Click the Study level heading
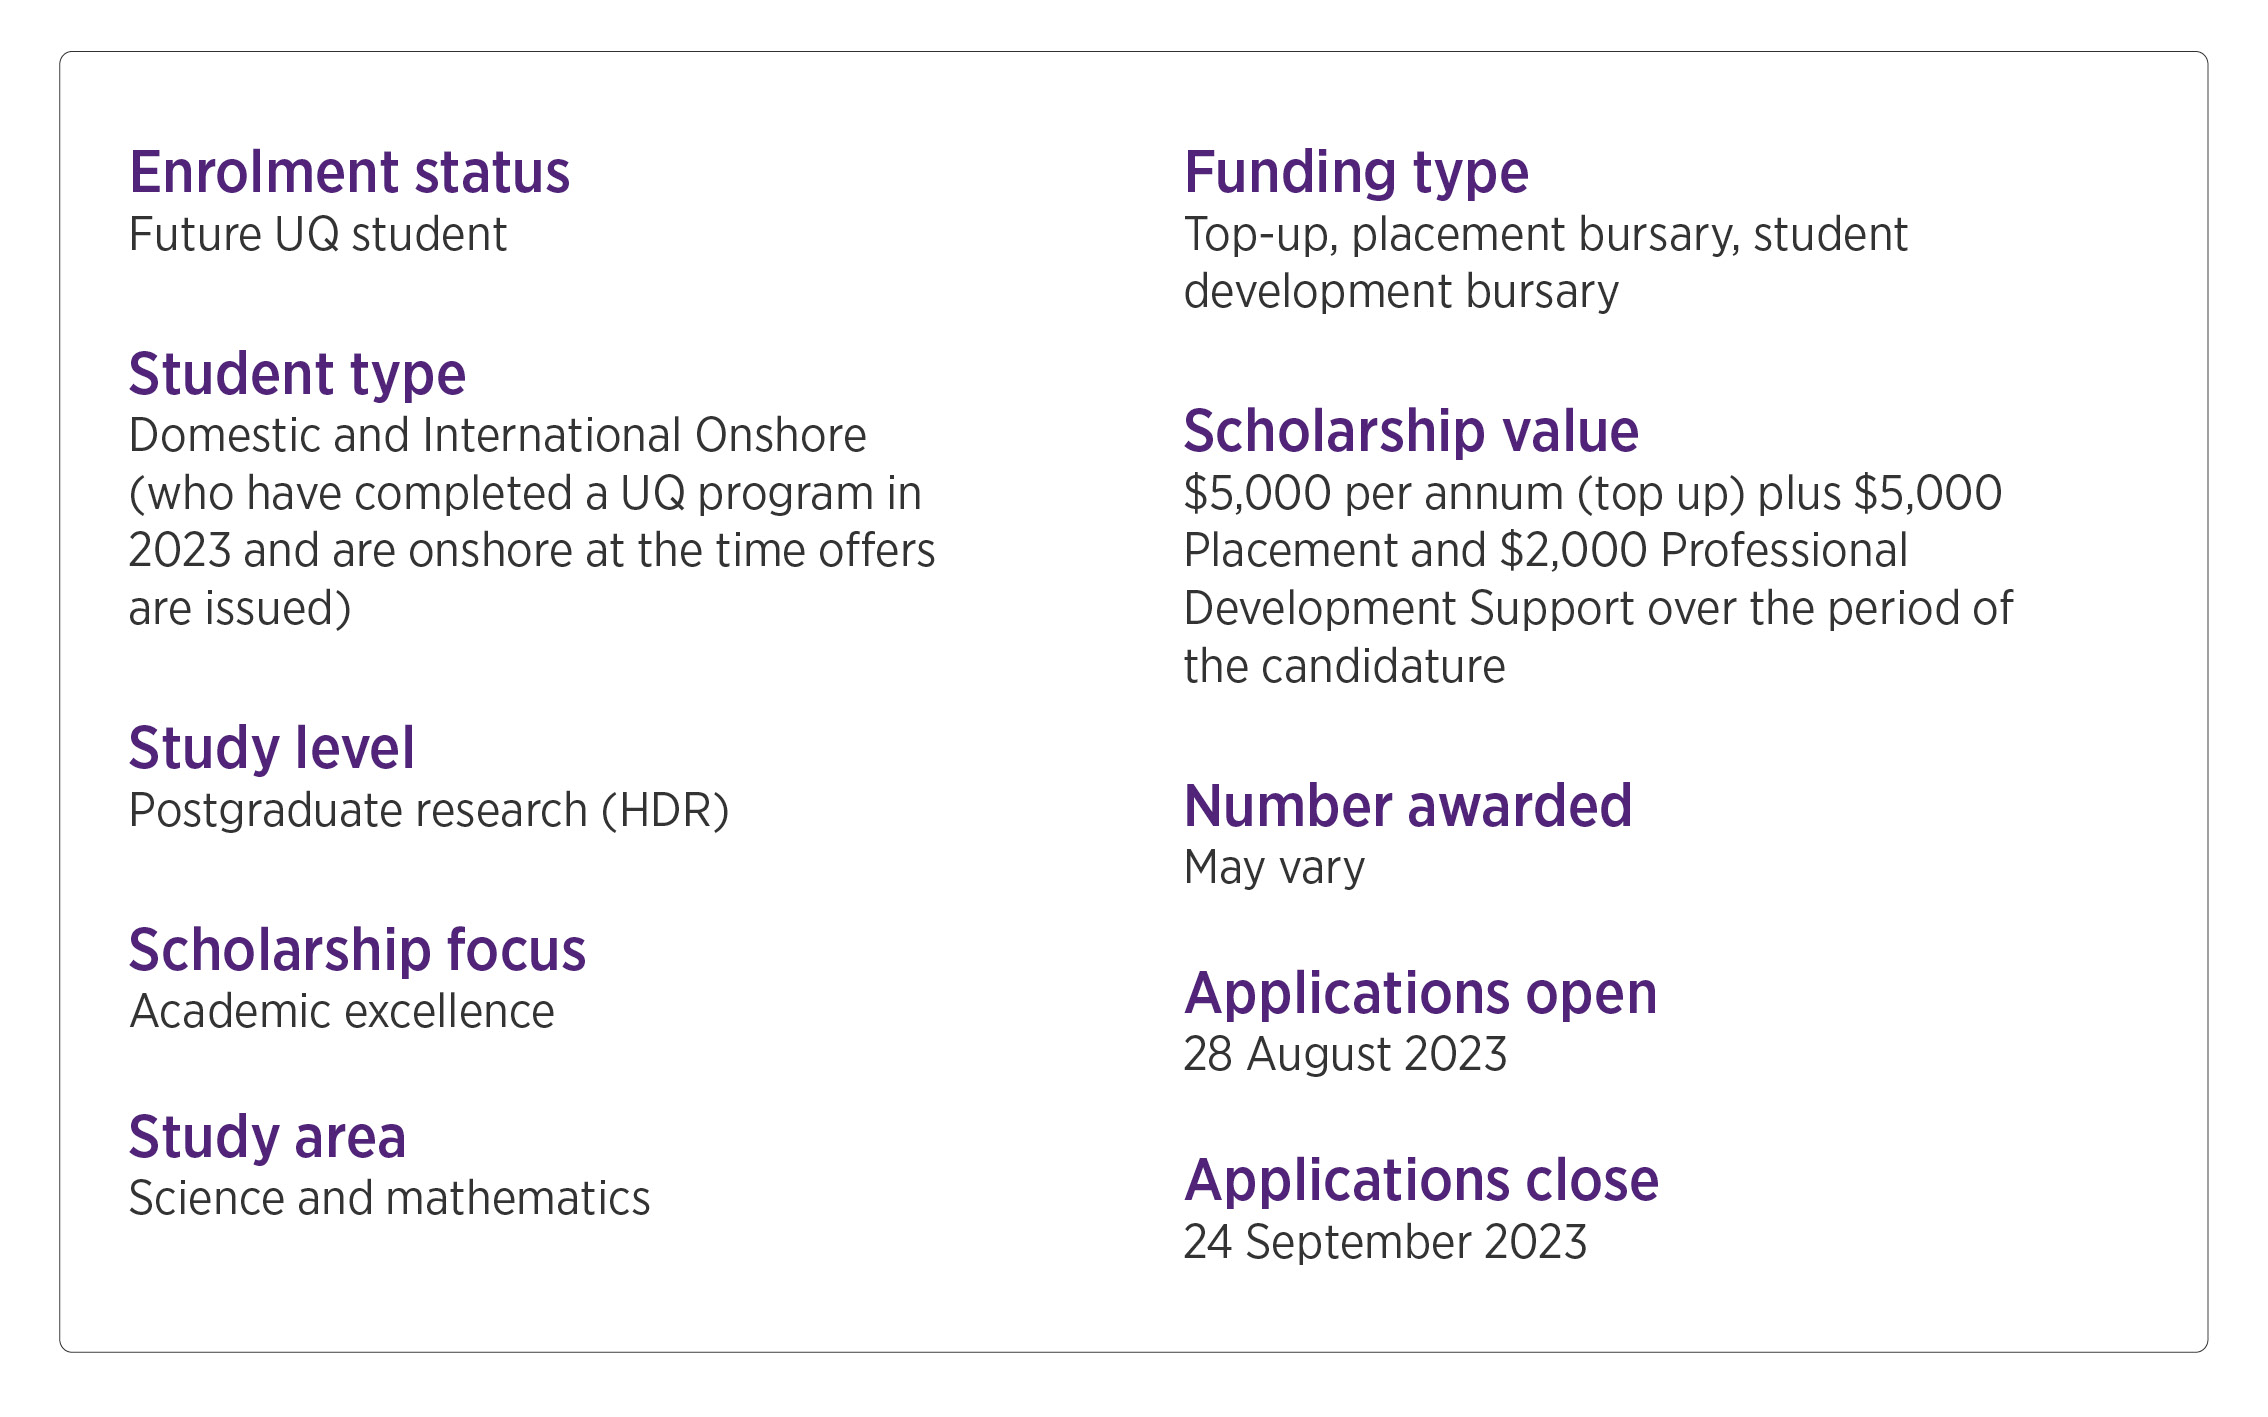The image size is (2268, 1417). tap(271, 749)
